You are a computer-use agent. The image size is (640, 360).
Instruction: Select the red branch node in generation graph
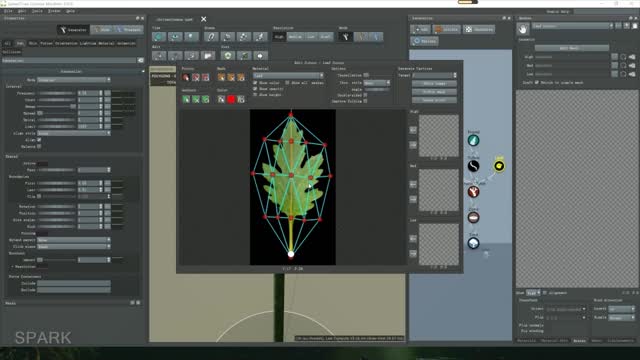(473, 191)
